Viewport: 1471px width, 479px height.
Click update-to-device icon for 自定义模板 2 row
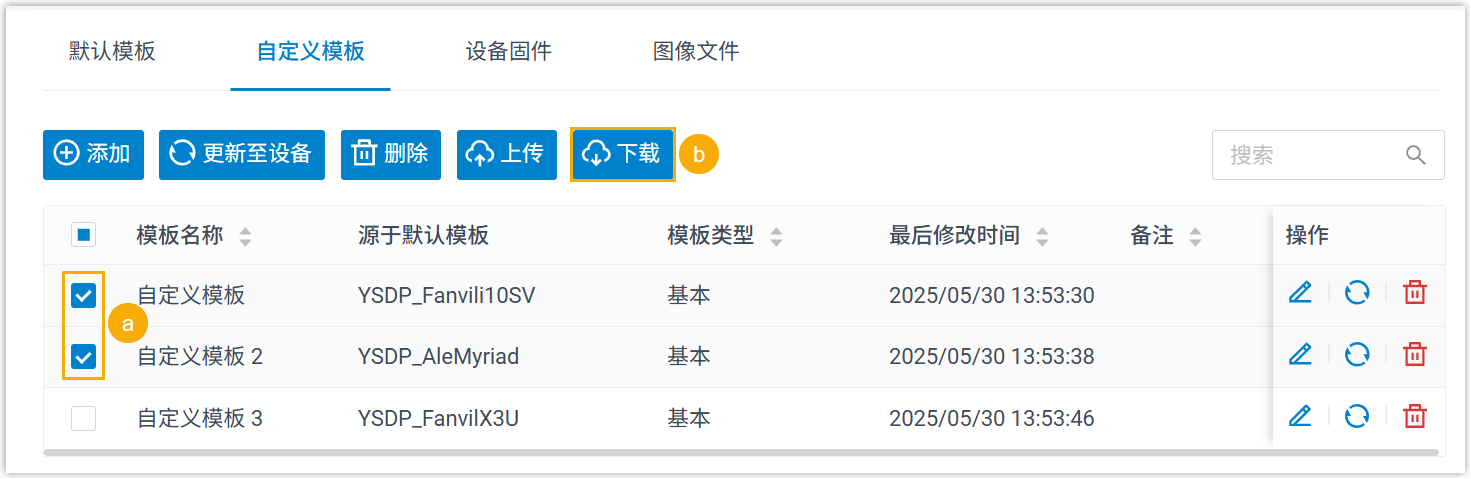[1357, 354]
